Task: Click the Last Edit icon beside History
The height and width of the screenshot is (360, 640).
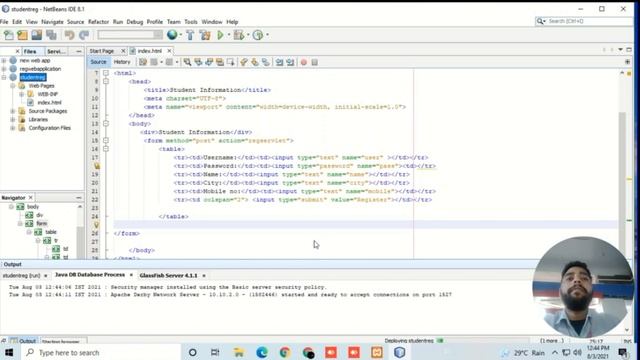Action: tap(143, 62)
